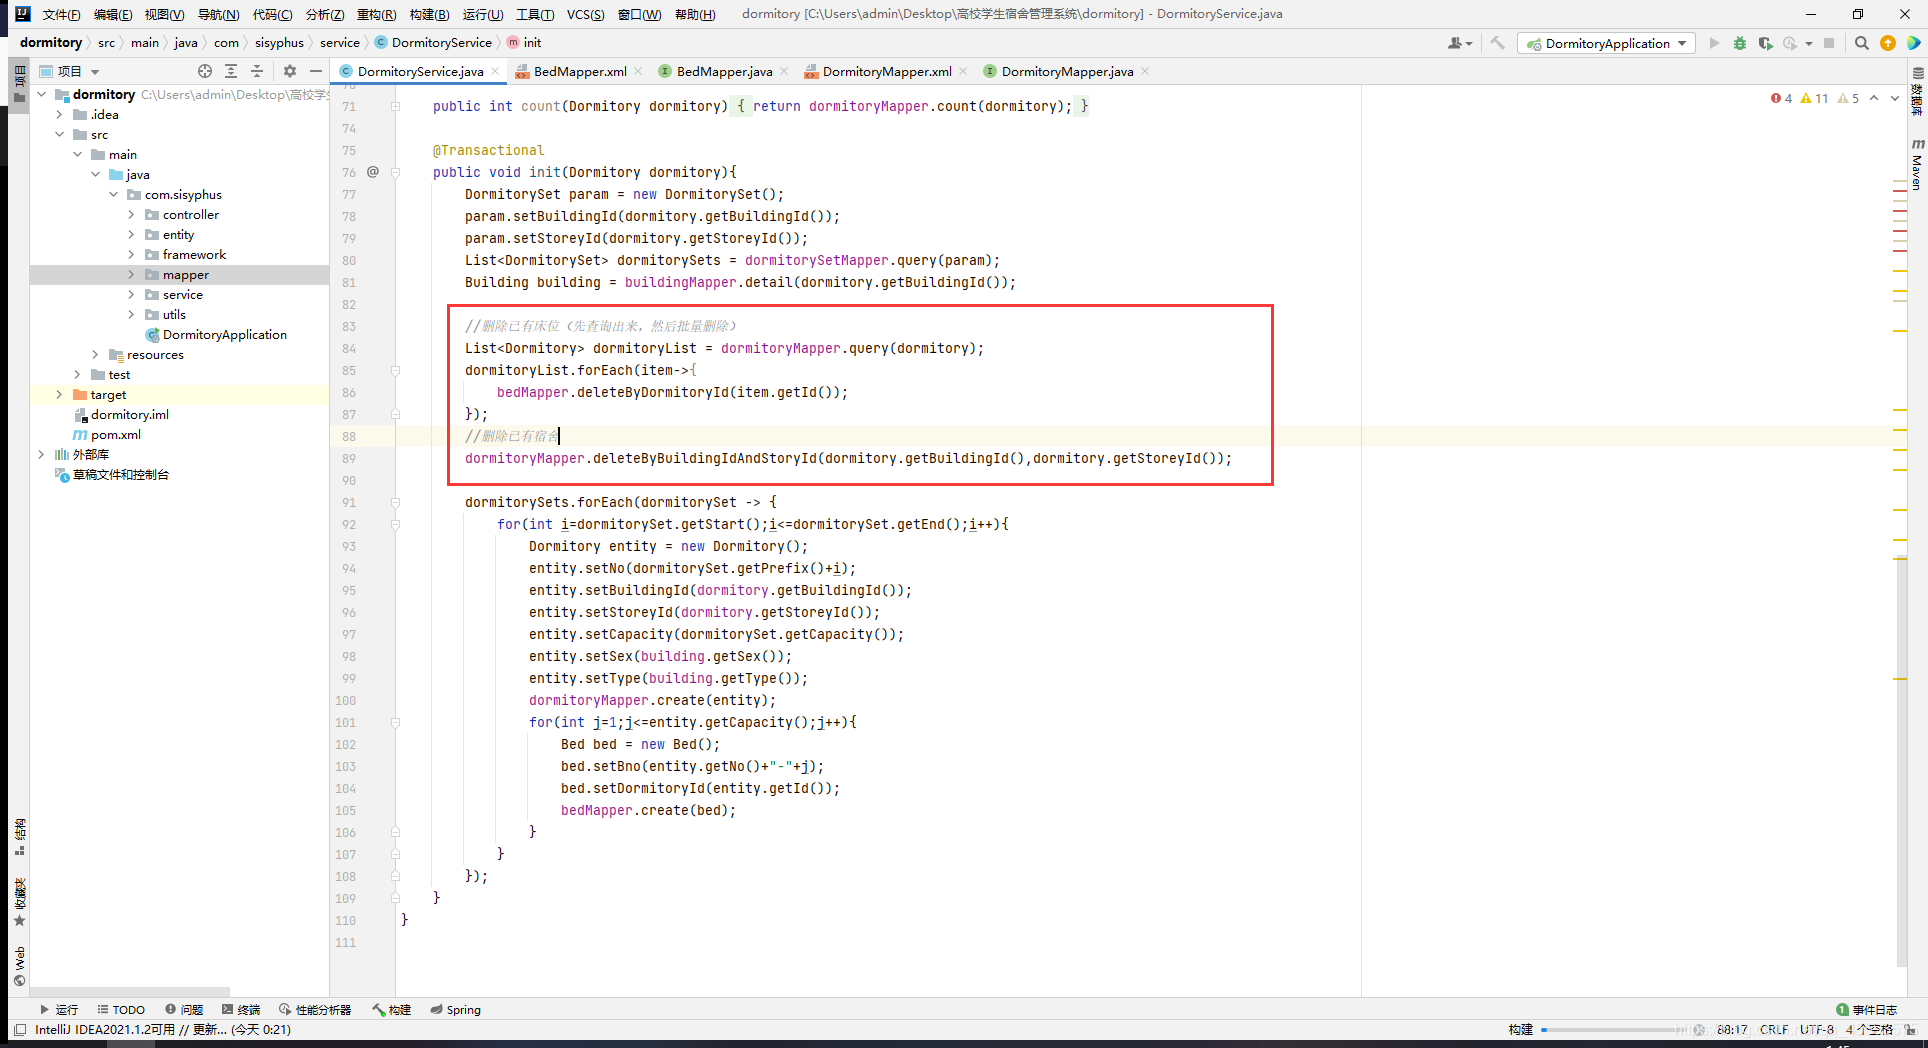
Task: Click the colorful plugin icon at toolbar end
Action: [x=1913, y=43]
